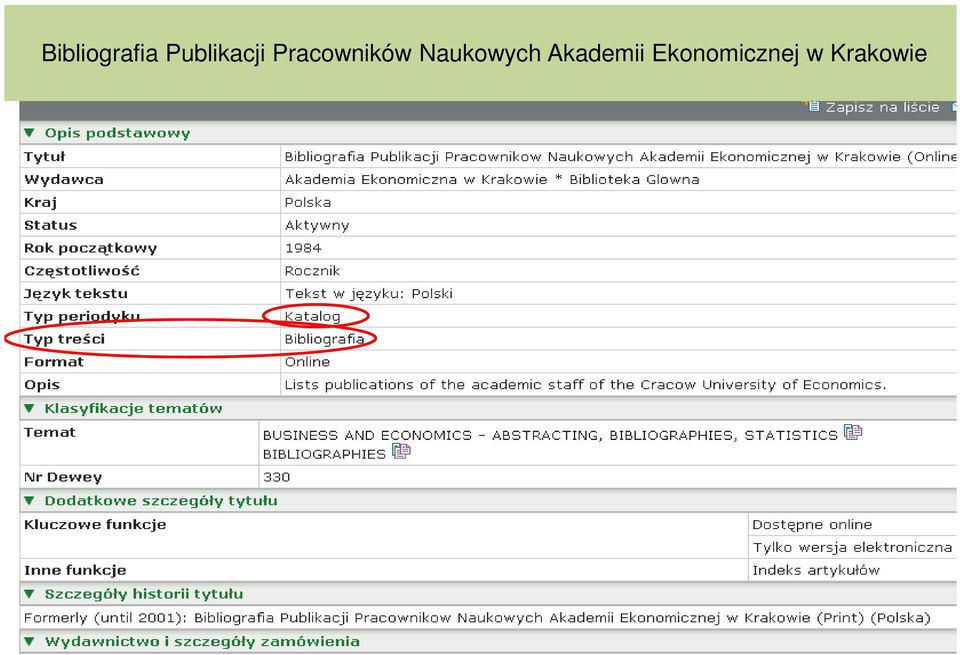960x655 pixels.
Task: Click the Typ treści row label
Action: pyautogui.click(x=64, y=339)
